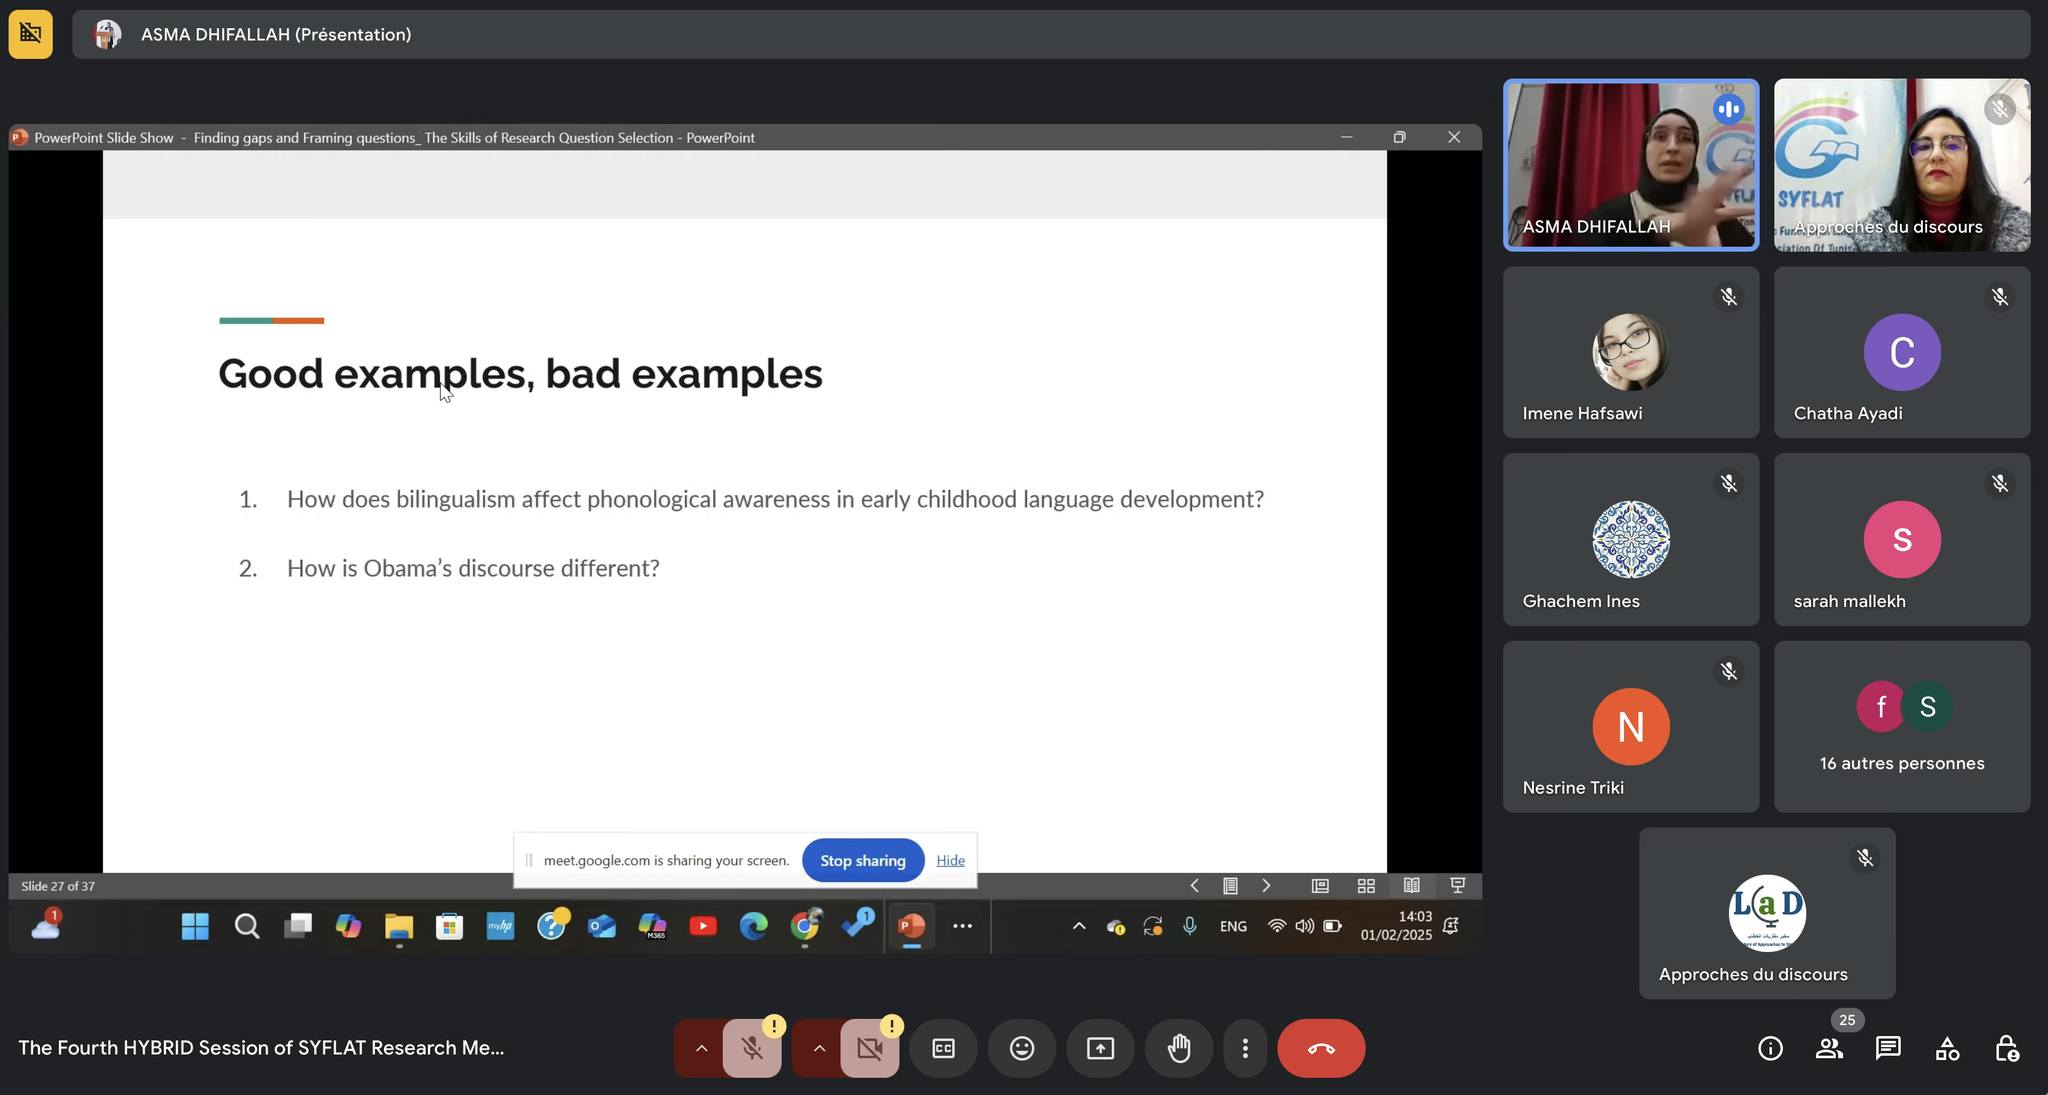Screen dimensions: 2048x1095
Task: Click the present screen icon
Action: 1100,1048
